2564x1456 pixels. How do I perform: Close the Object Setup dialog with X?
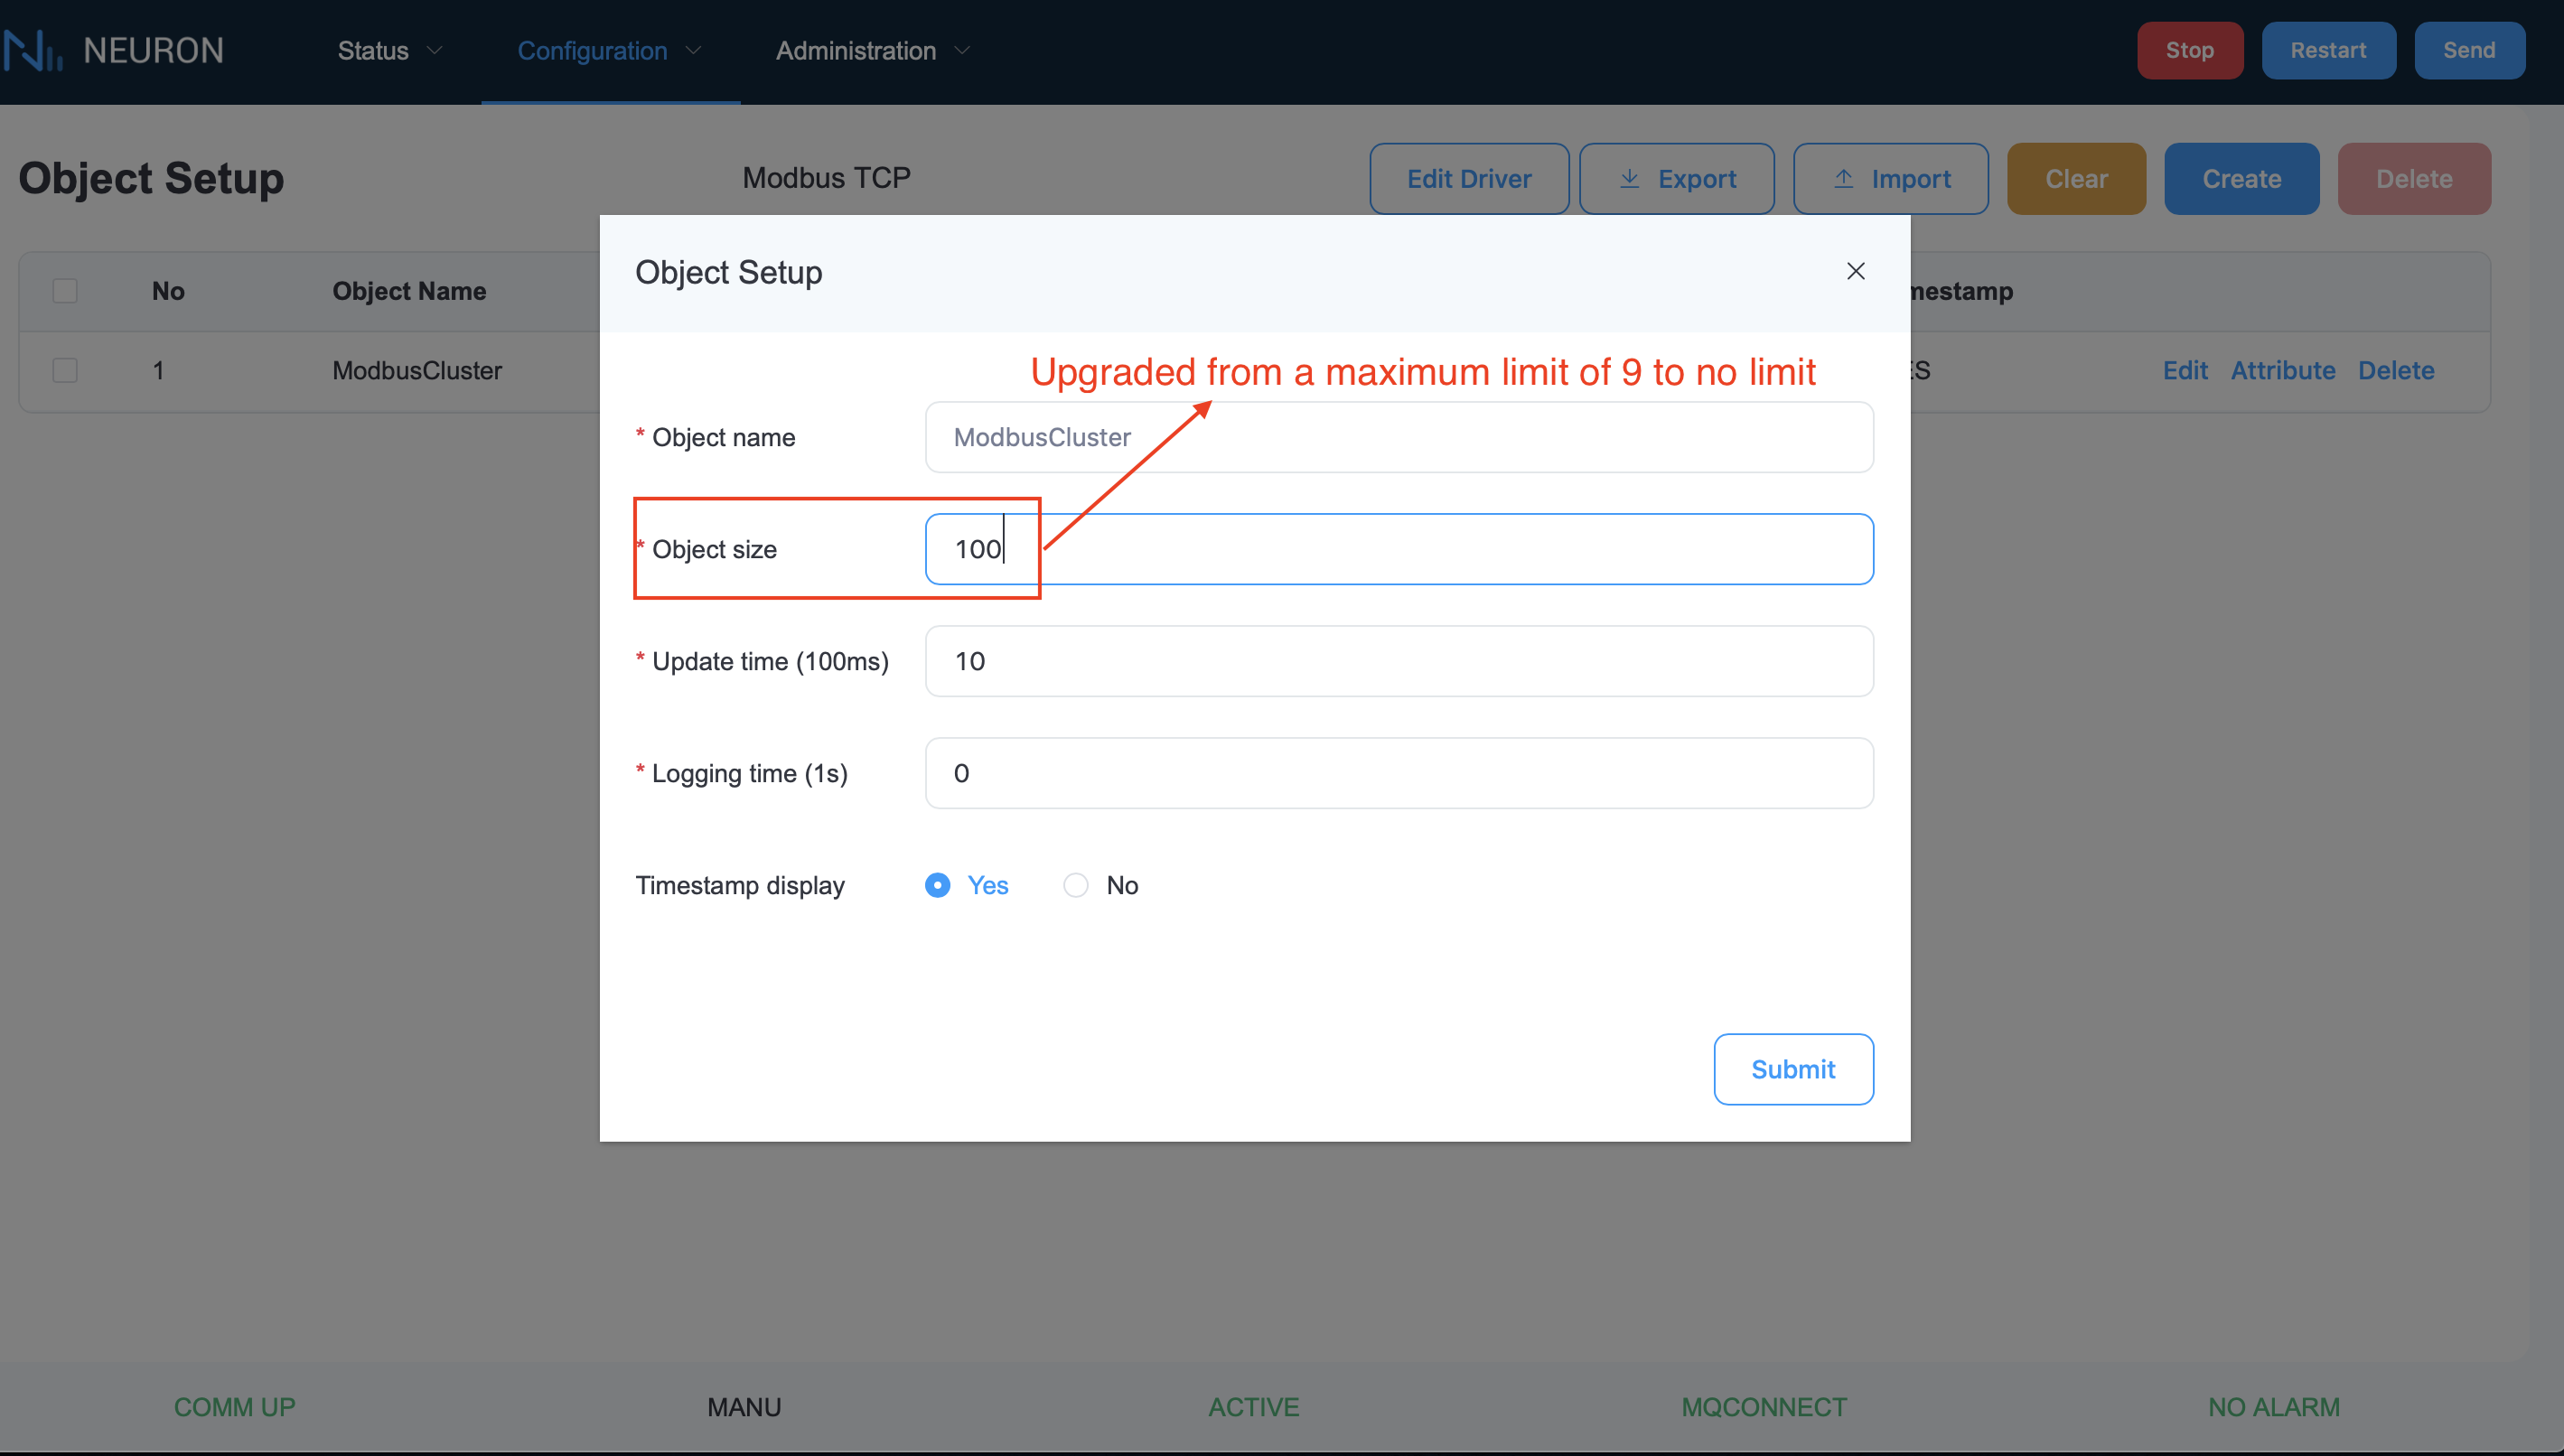[1855, 271]
